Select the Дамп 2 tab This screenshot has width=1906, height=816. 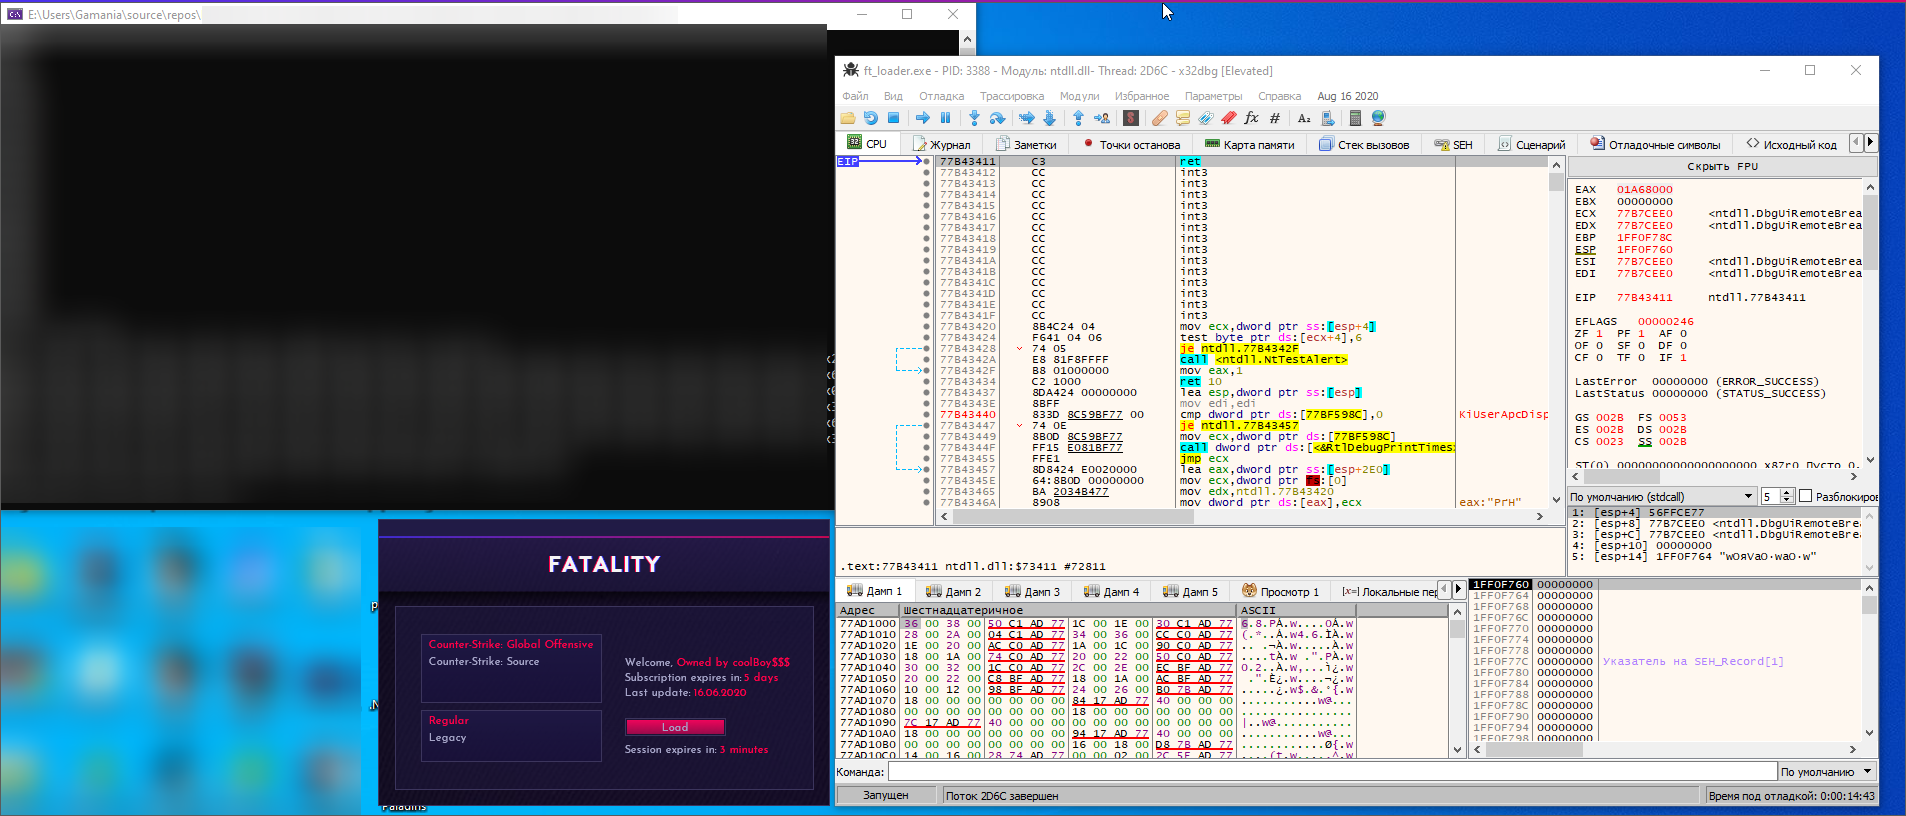point(953,591)
